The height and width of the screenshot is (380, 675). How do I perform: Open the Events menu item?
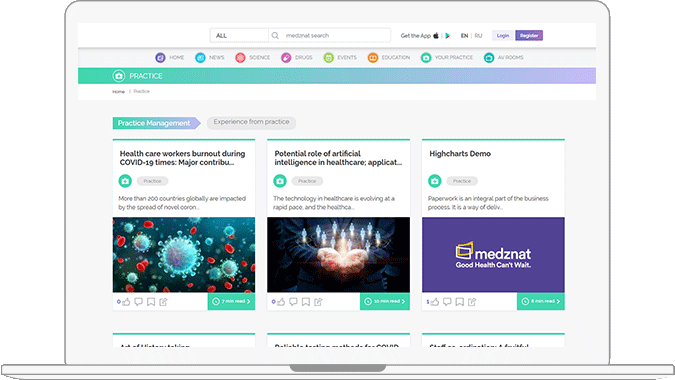point(347,57)
